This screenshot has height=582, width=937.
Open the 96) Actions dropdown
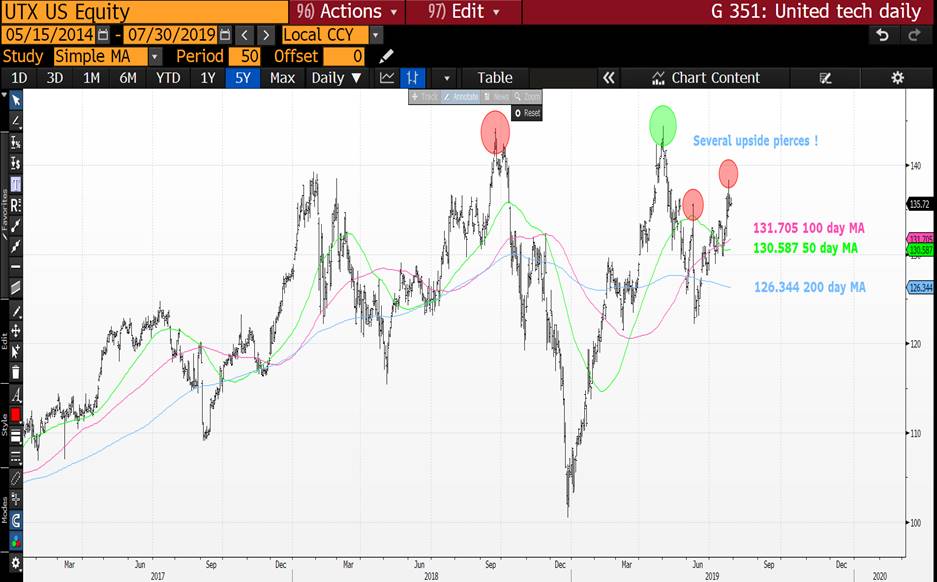click(x=347, y=11)
